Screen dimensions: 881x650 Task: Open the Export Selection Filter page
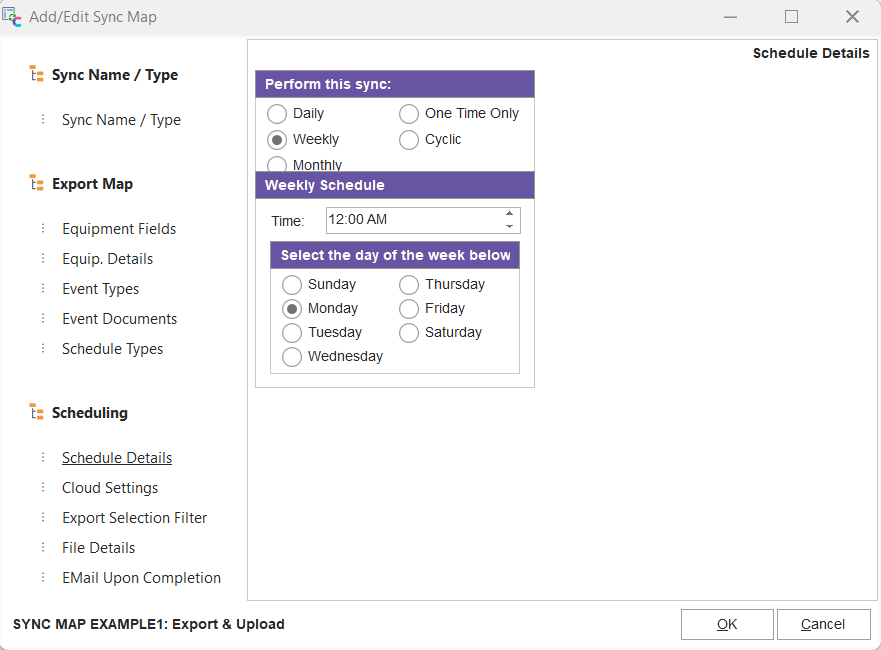134,518
